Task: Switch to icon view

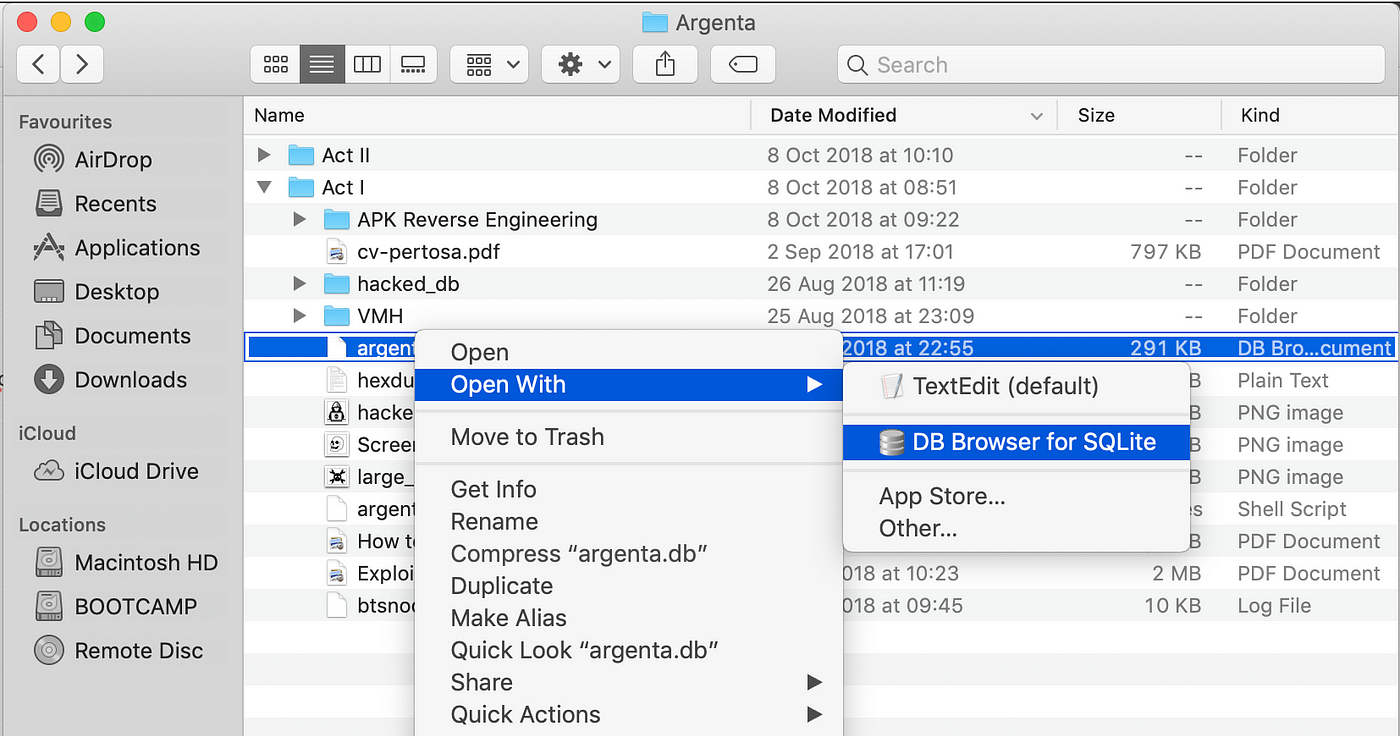Action: click(275, 65)
